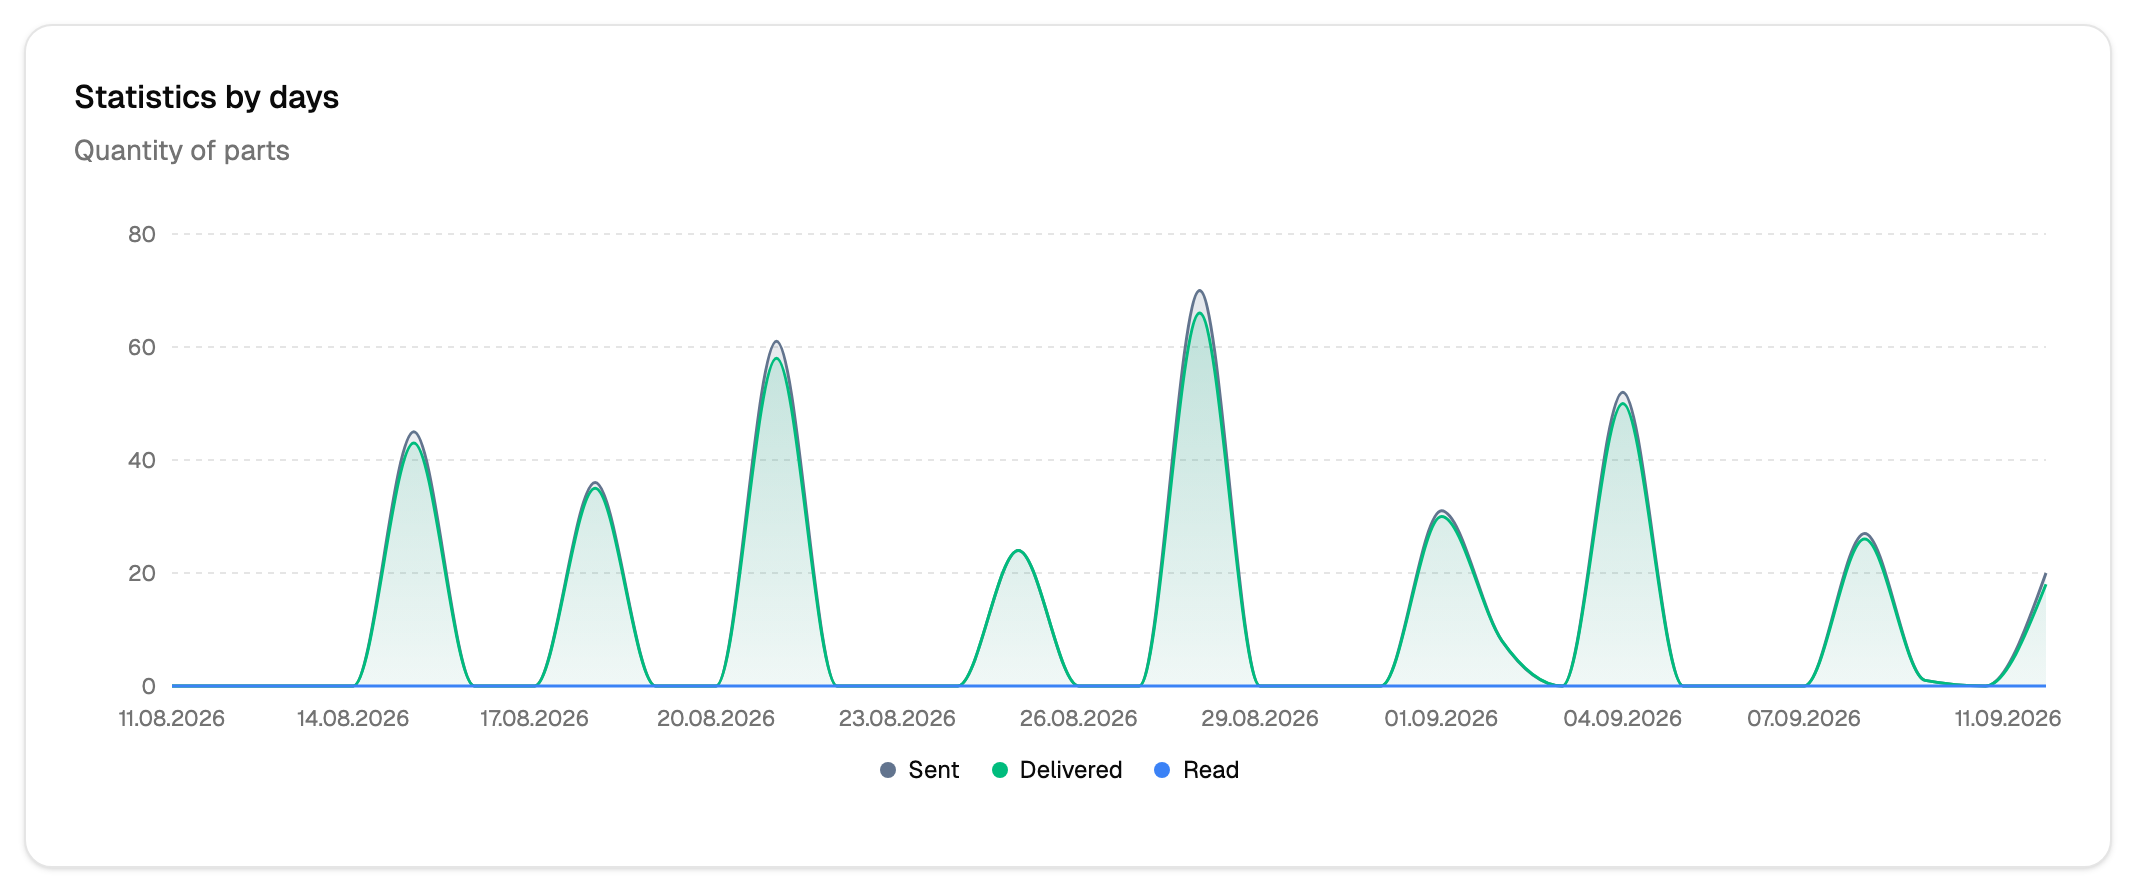The width and height of the screenshot is (2136, 892).
Task: Click the tallest chart peak reaching about 70
Action: coord(1199,291)
